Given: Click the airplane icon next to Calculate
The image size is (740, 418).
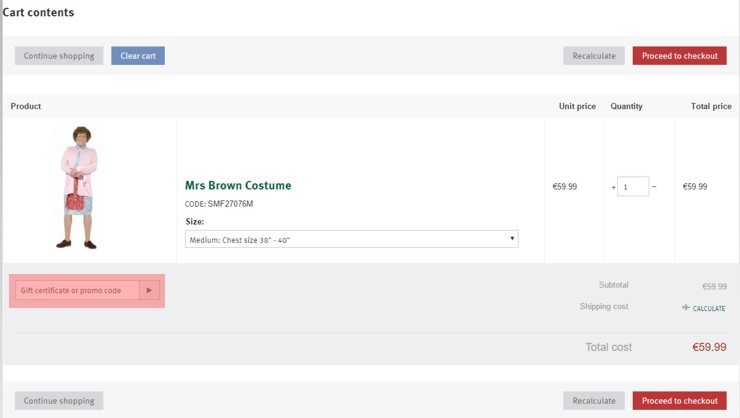Looking at the screenshot, I should click(x=686, y=308).
